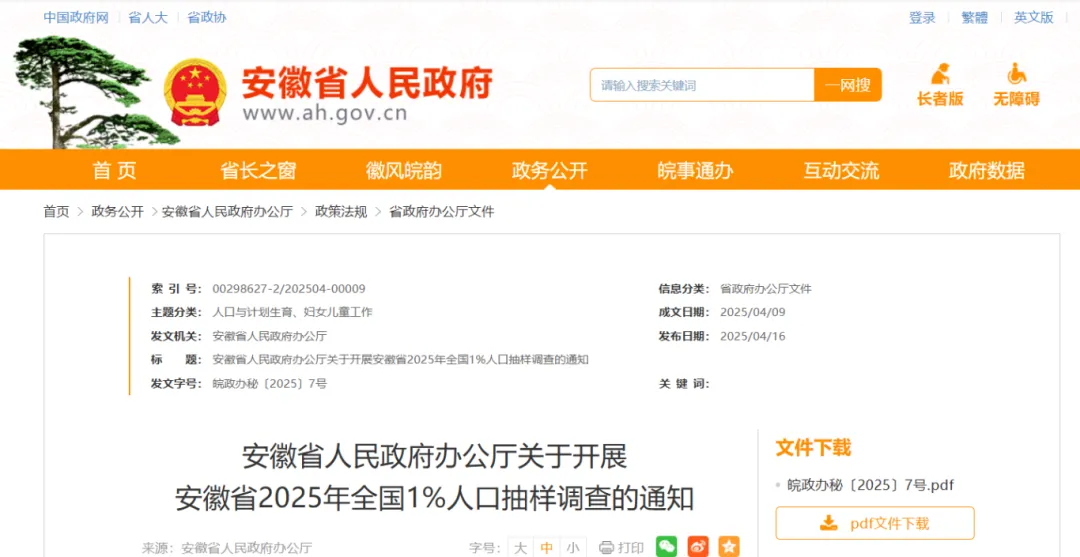Image resolution: width=1080 pixels, height=557 pixels.
Task: Share article via Weibo icon
Action: pos(698,547)
